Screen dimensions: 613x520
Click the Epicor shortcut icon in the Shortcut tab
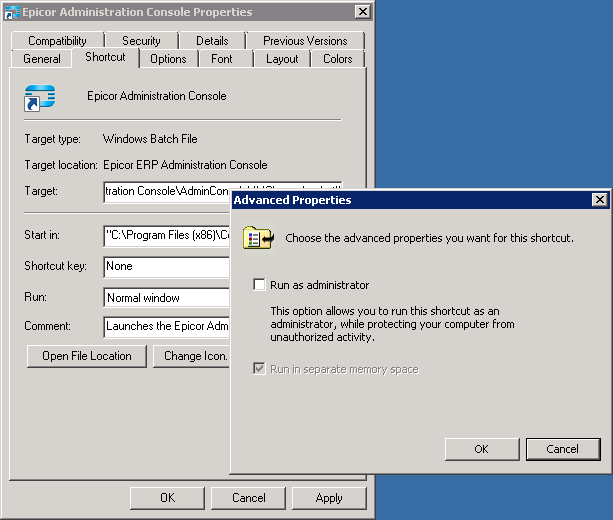point(40,98)
